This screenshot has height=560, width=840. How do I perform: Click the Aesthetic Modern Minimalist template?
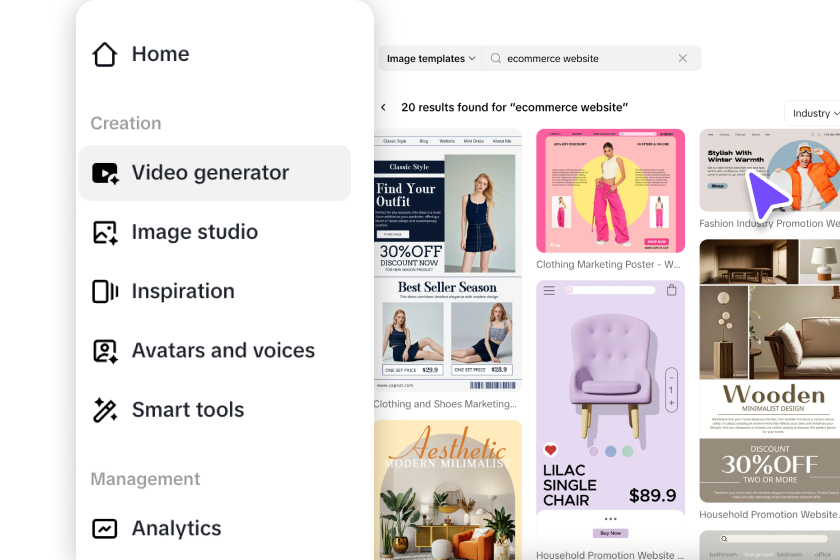click(x=448, y=490)
